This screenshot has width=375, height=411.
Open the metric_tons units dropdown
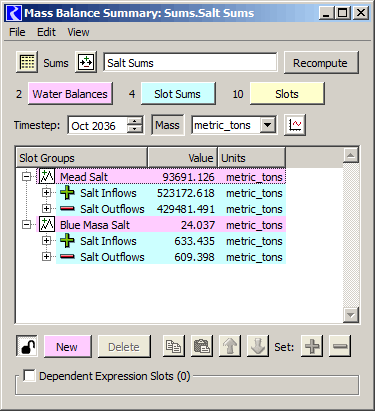pyautogui.click(x=267, y=125)
